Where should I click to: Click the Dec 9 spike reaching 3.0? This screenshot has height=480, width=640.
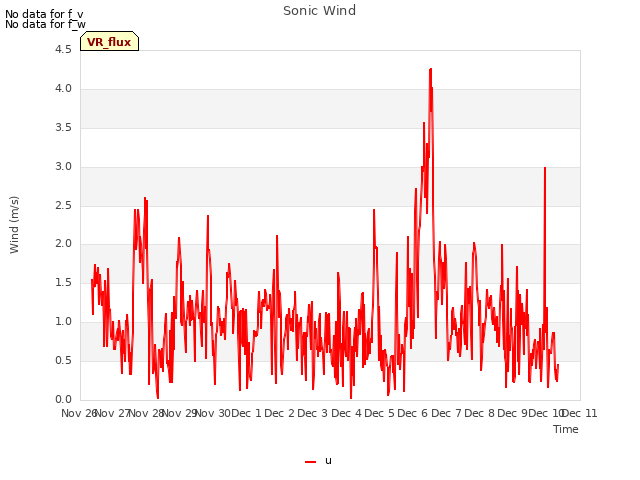(545, 168)
